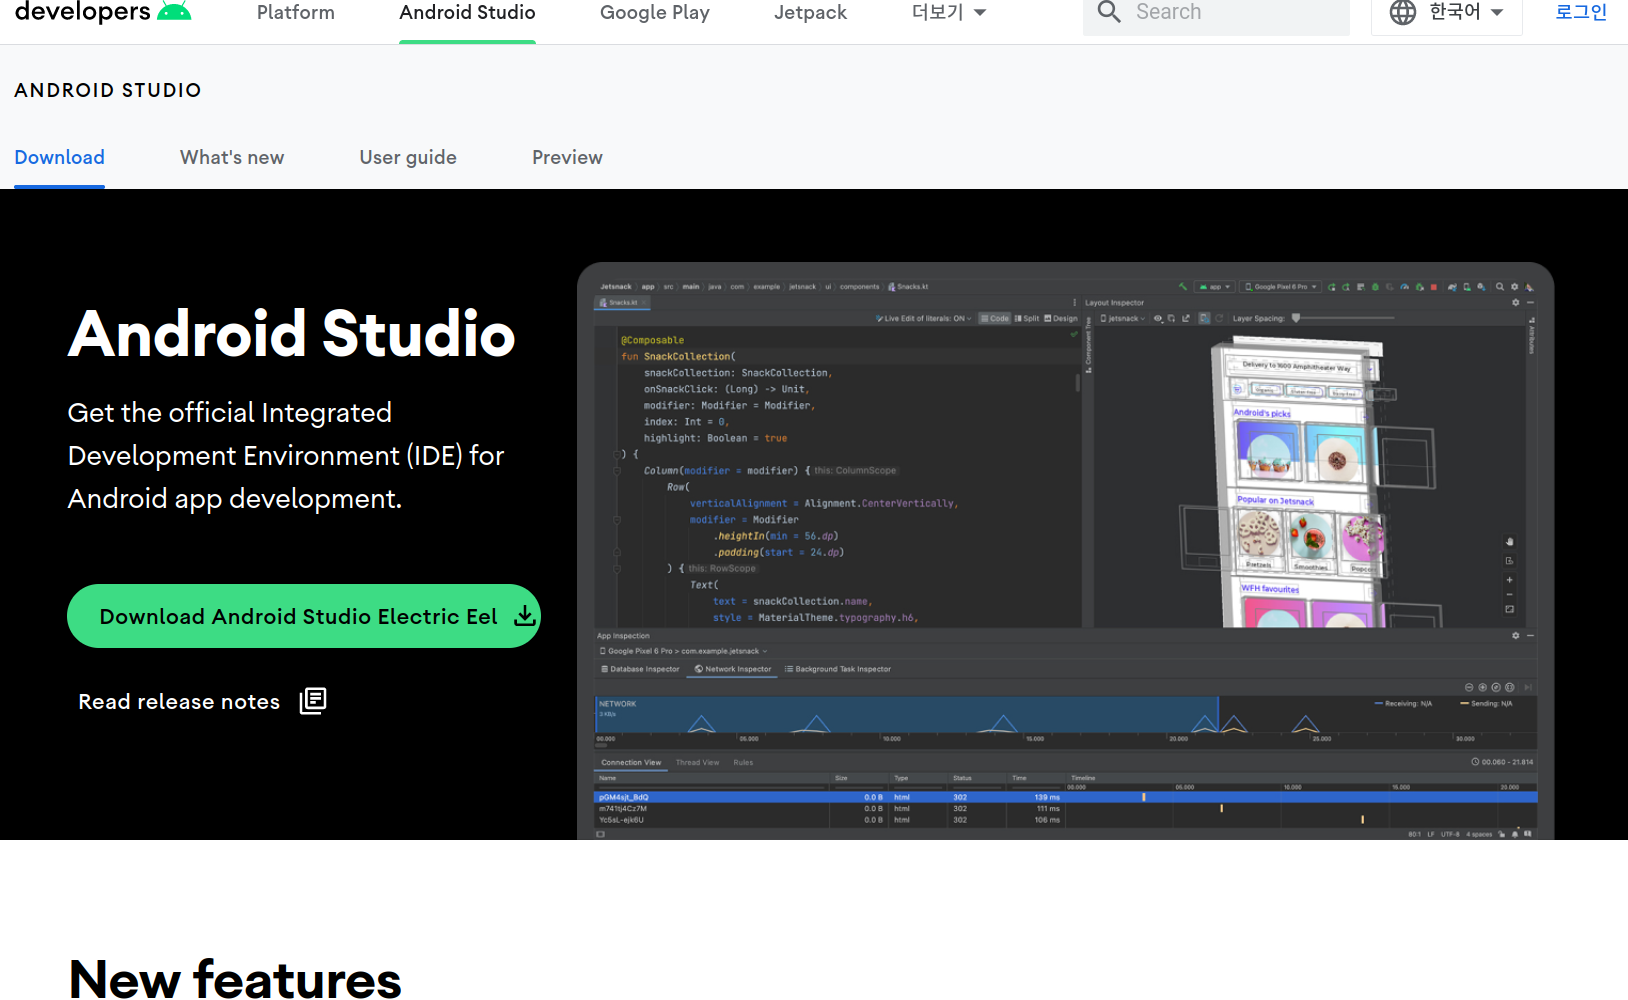Select the User guide sub-tab
Screen dimensions: 1628x1000
408,157
